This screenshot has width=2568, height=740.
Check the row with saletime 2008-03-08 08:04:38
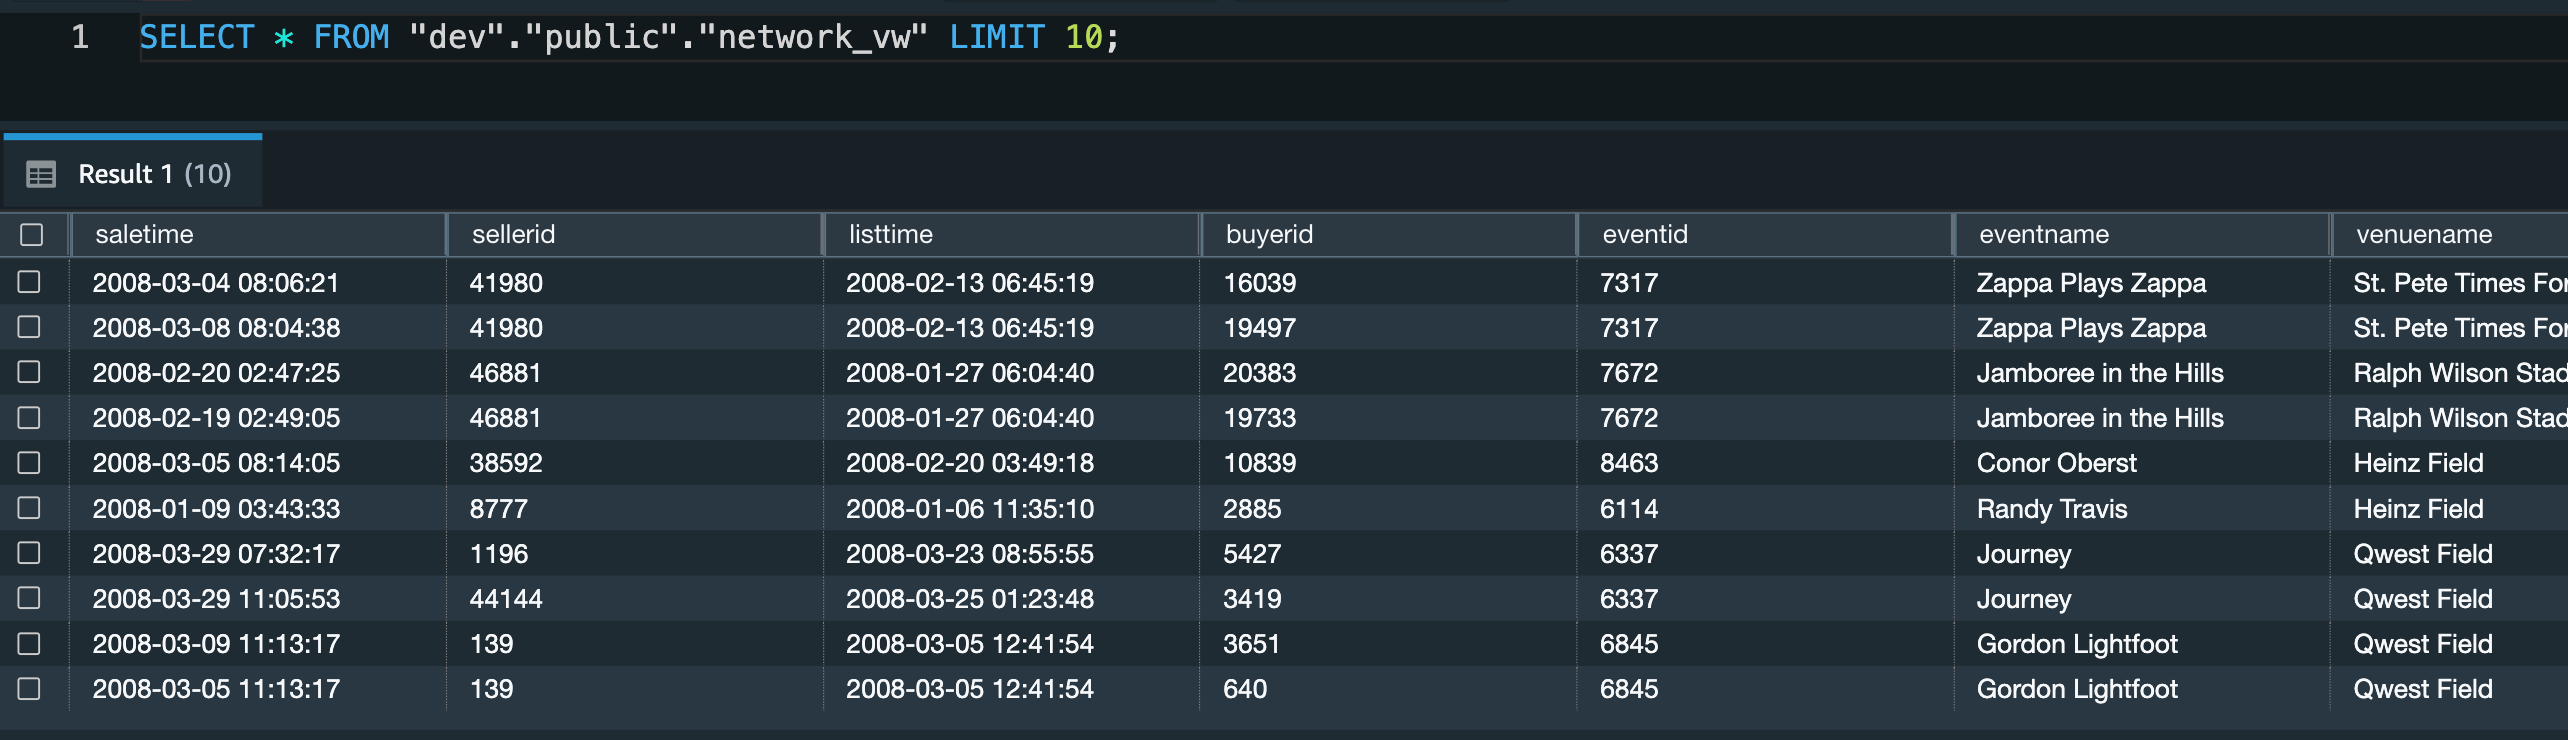pyautogui.click(x=29, y=327)
